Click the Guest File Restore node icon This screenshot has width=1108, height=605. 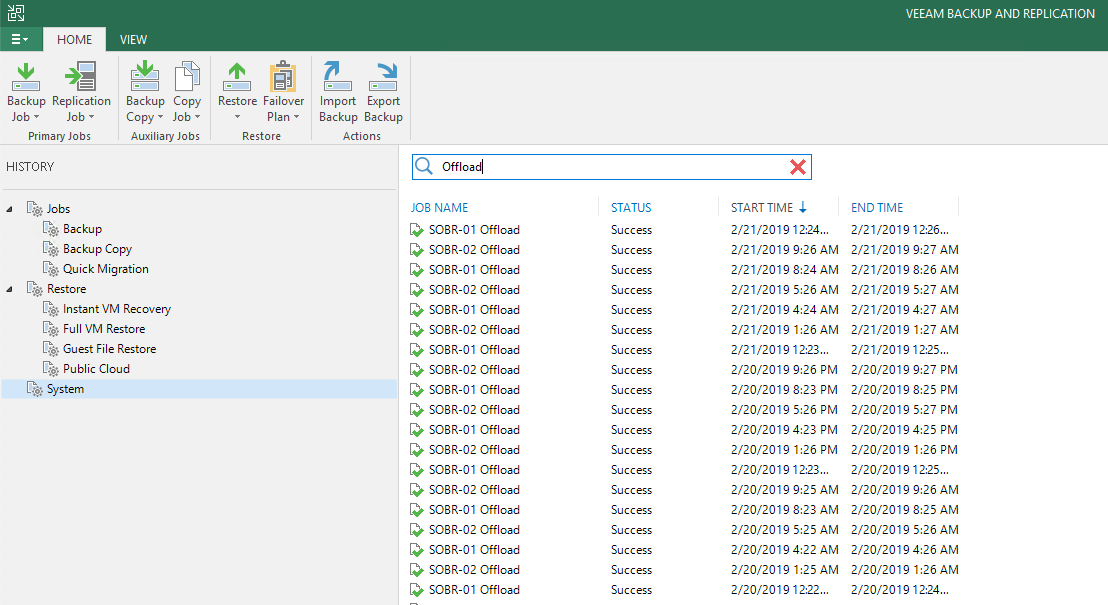click(51, 348)
